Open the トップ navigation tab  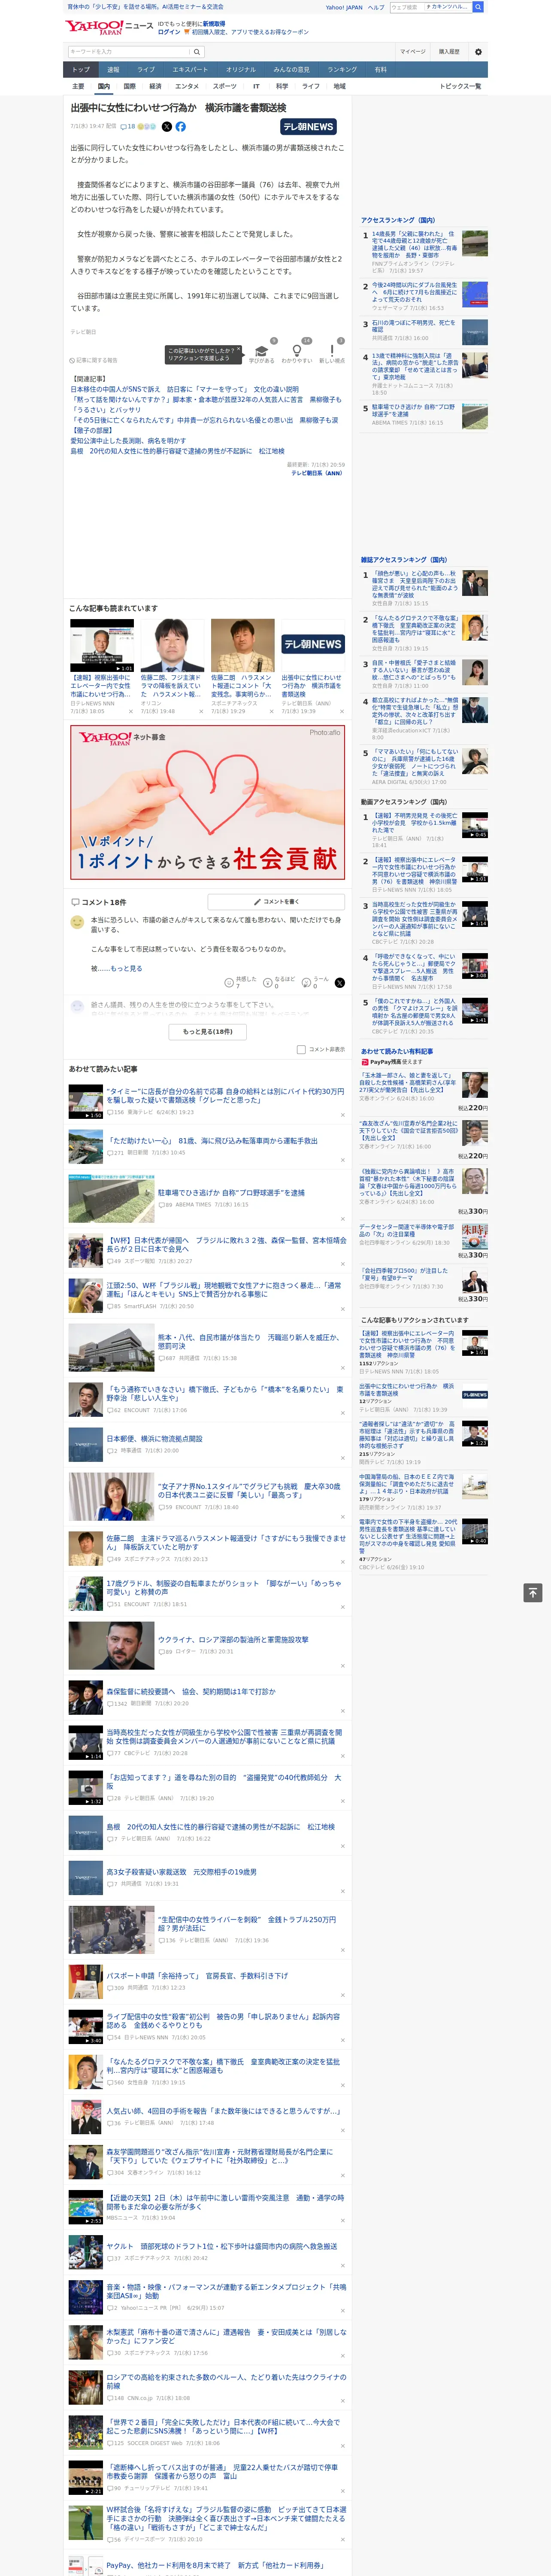[81, 70]
